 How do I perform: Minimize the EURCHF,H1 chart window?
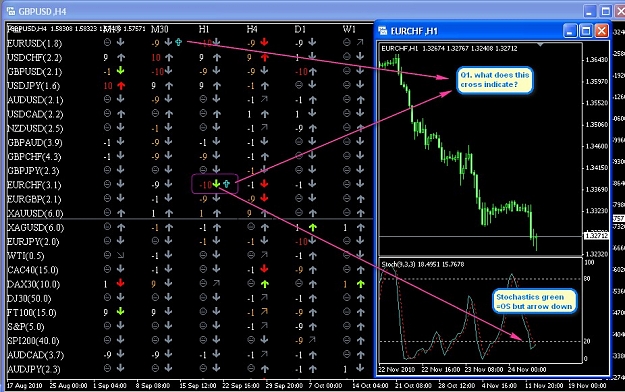click(x=569, y=31)
